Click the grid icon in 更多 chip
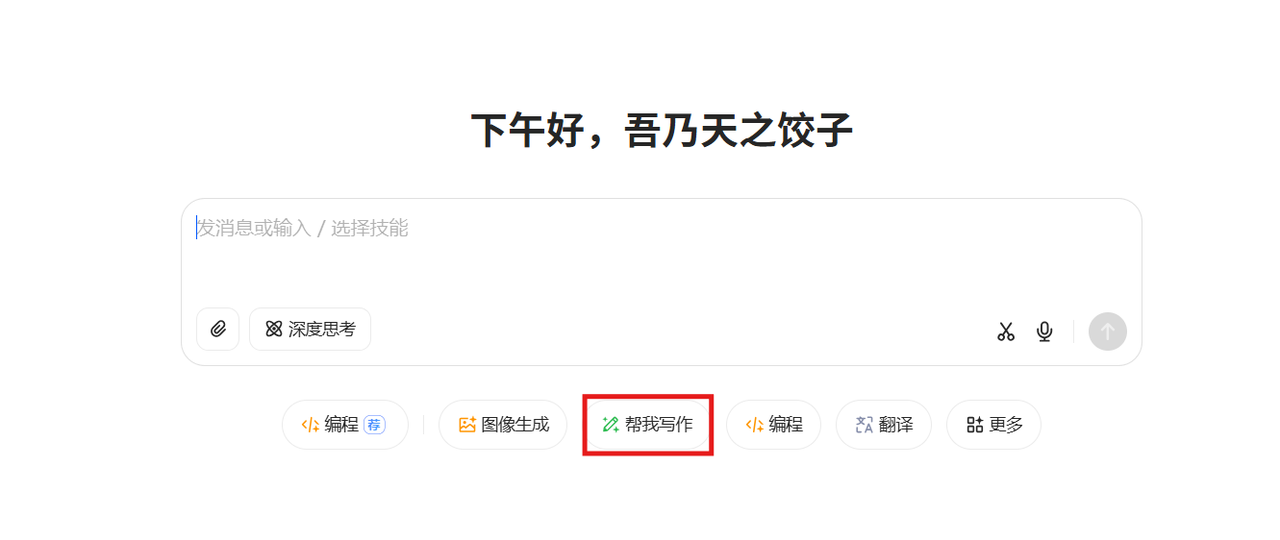Image resolution: width=1280 pixels, height=540 pixels. click(x=975, y=424)
